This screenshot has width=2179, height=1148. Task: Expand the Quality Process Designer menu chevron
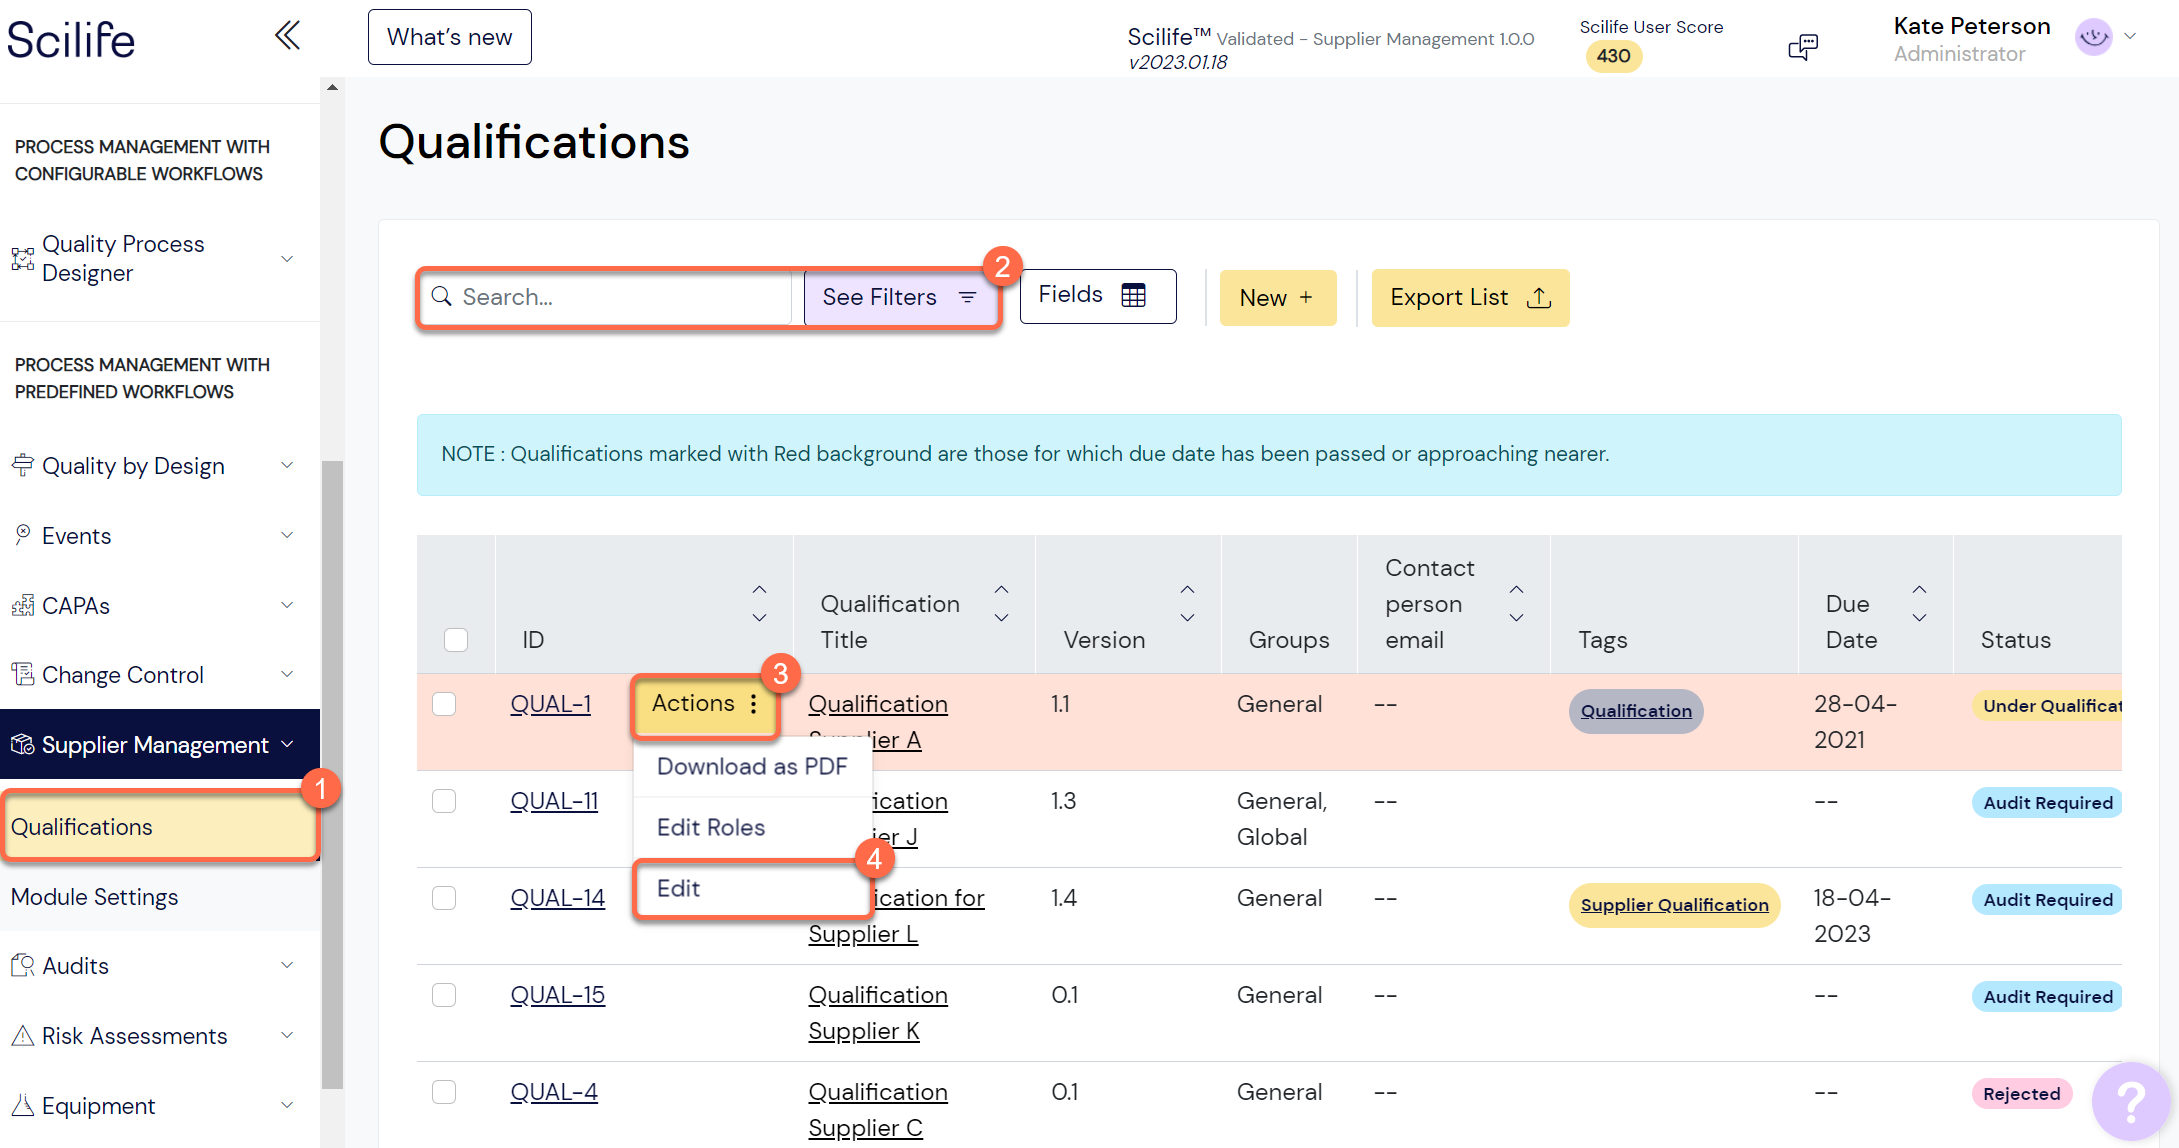pos(287,259)
